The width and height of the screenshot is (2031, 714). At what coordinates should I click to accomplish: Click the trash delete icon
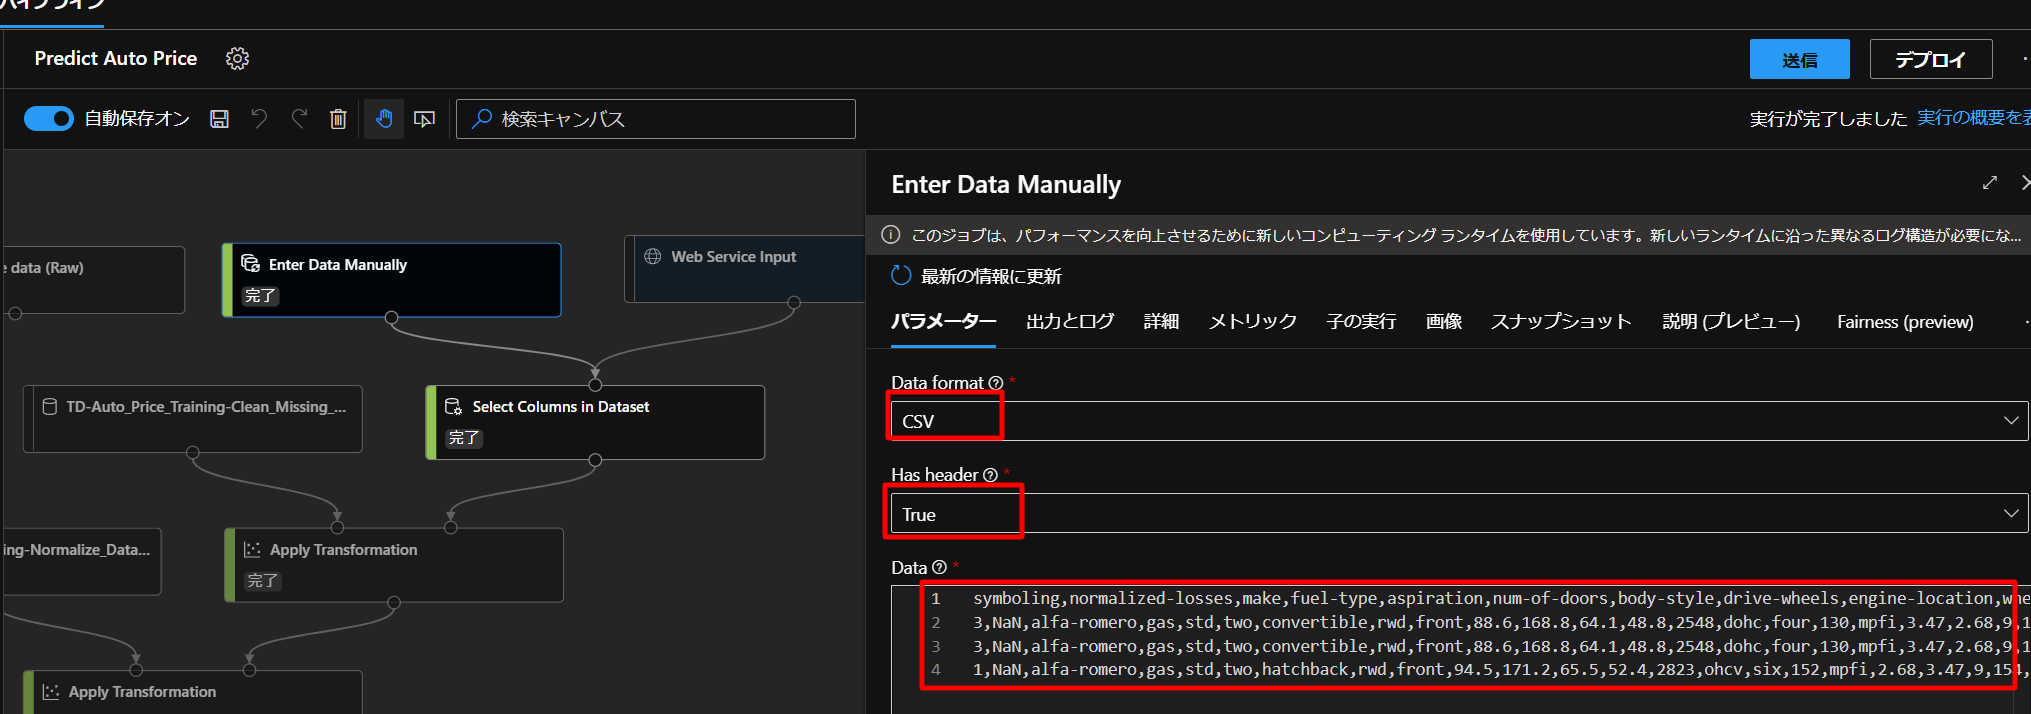338,119
